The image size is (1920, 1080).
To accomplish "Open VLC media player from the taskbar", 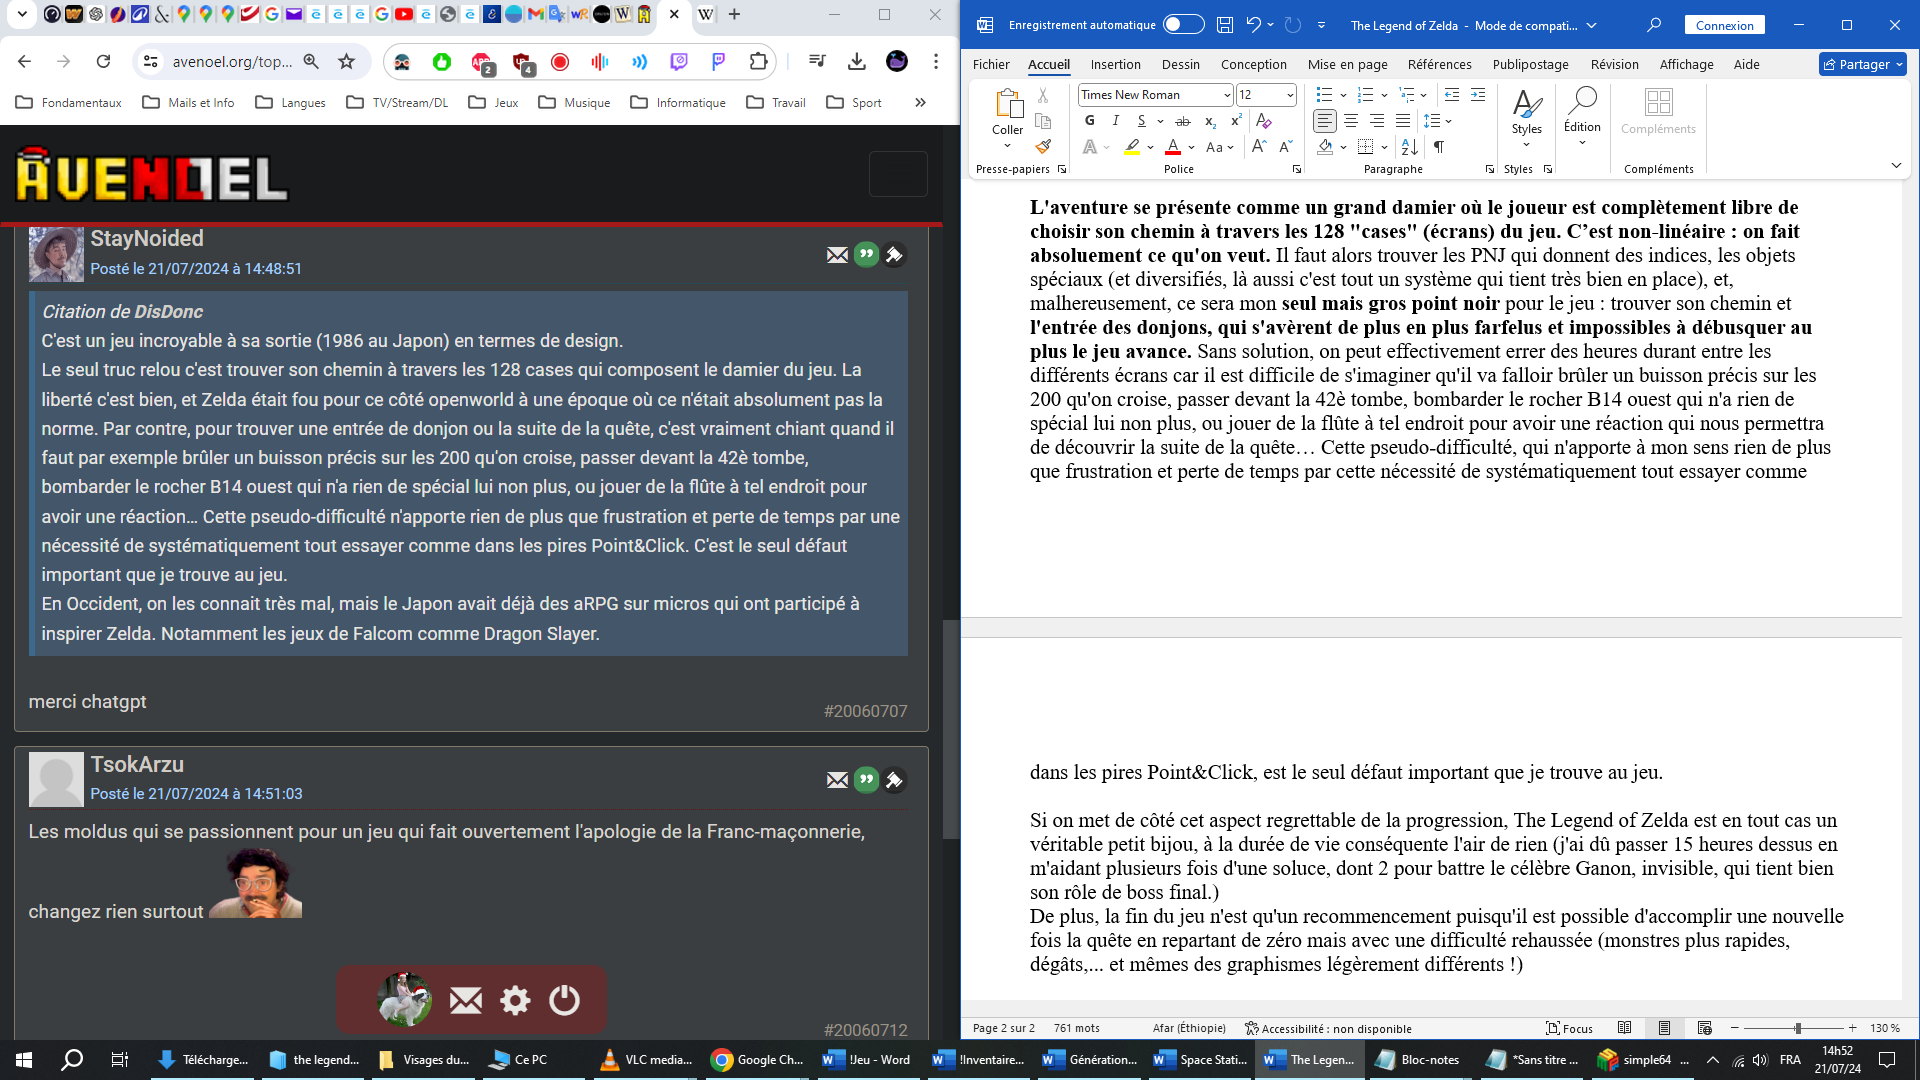I will (646, 1059).
